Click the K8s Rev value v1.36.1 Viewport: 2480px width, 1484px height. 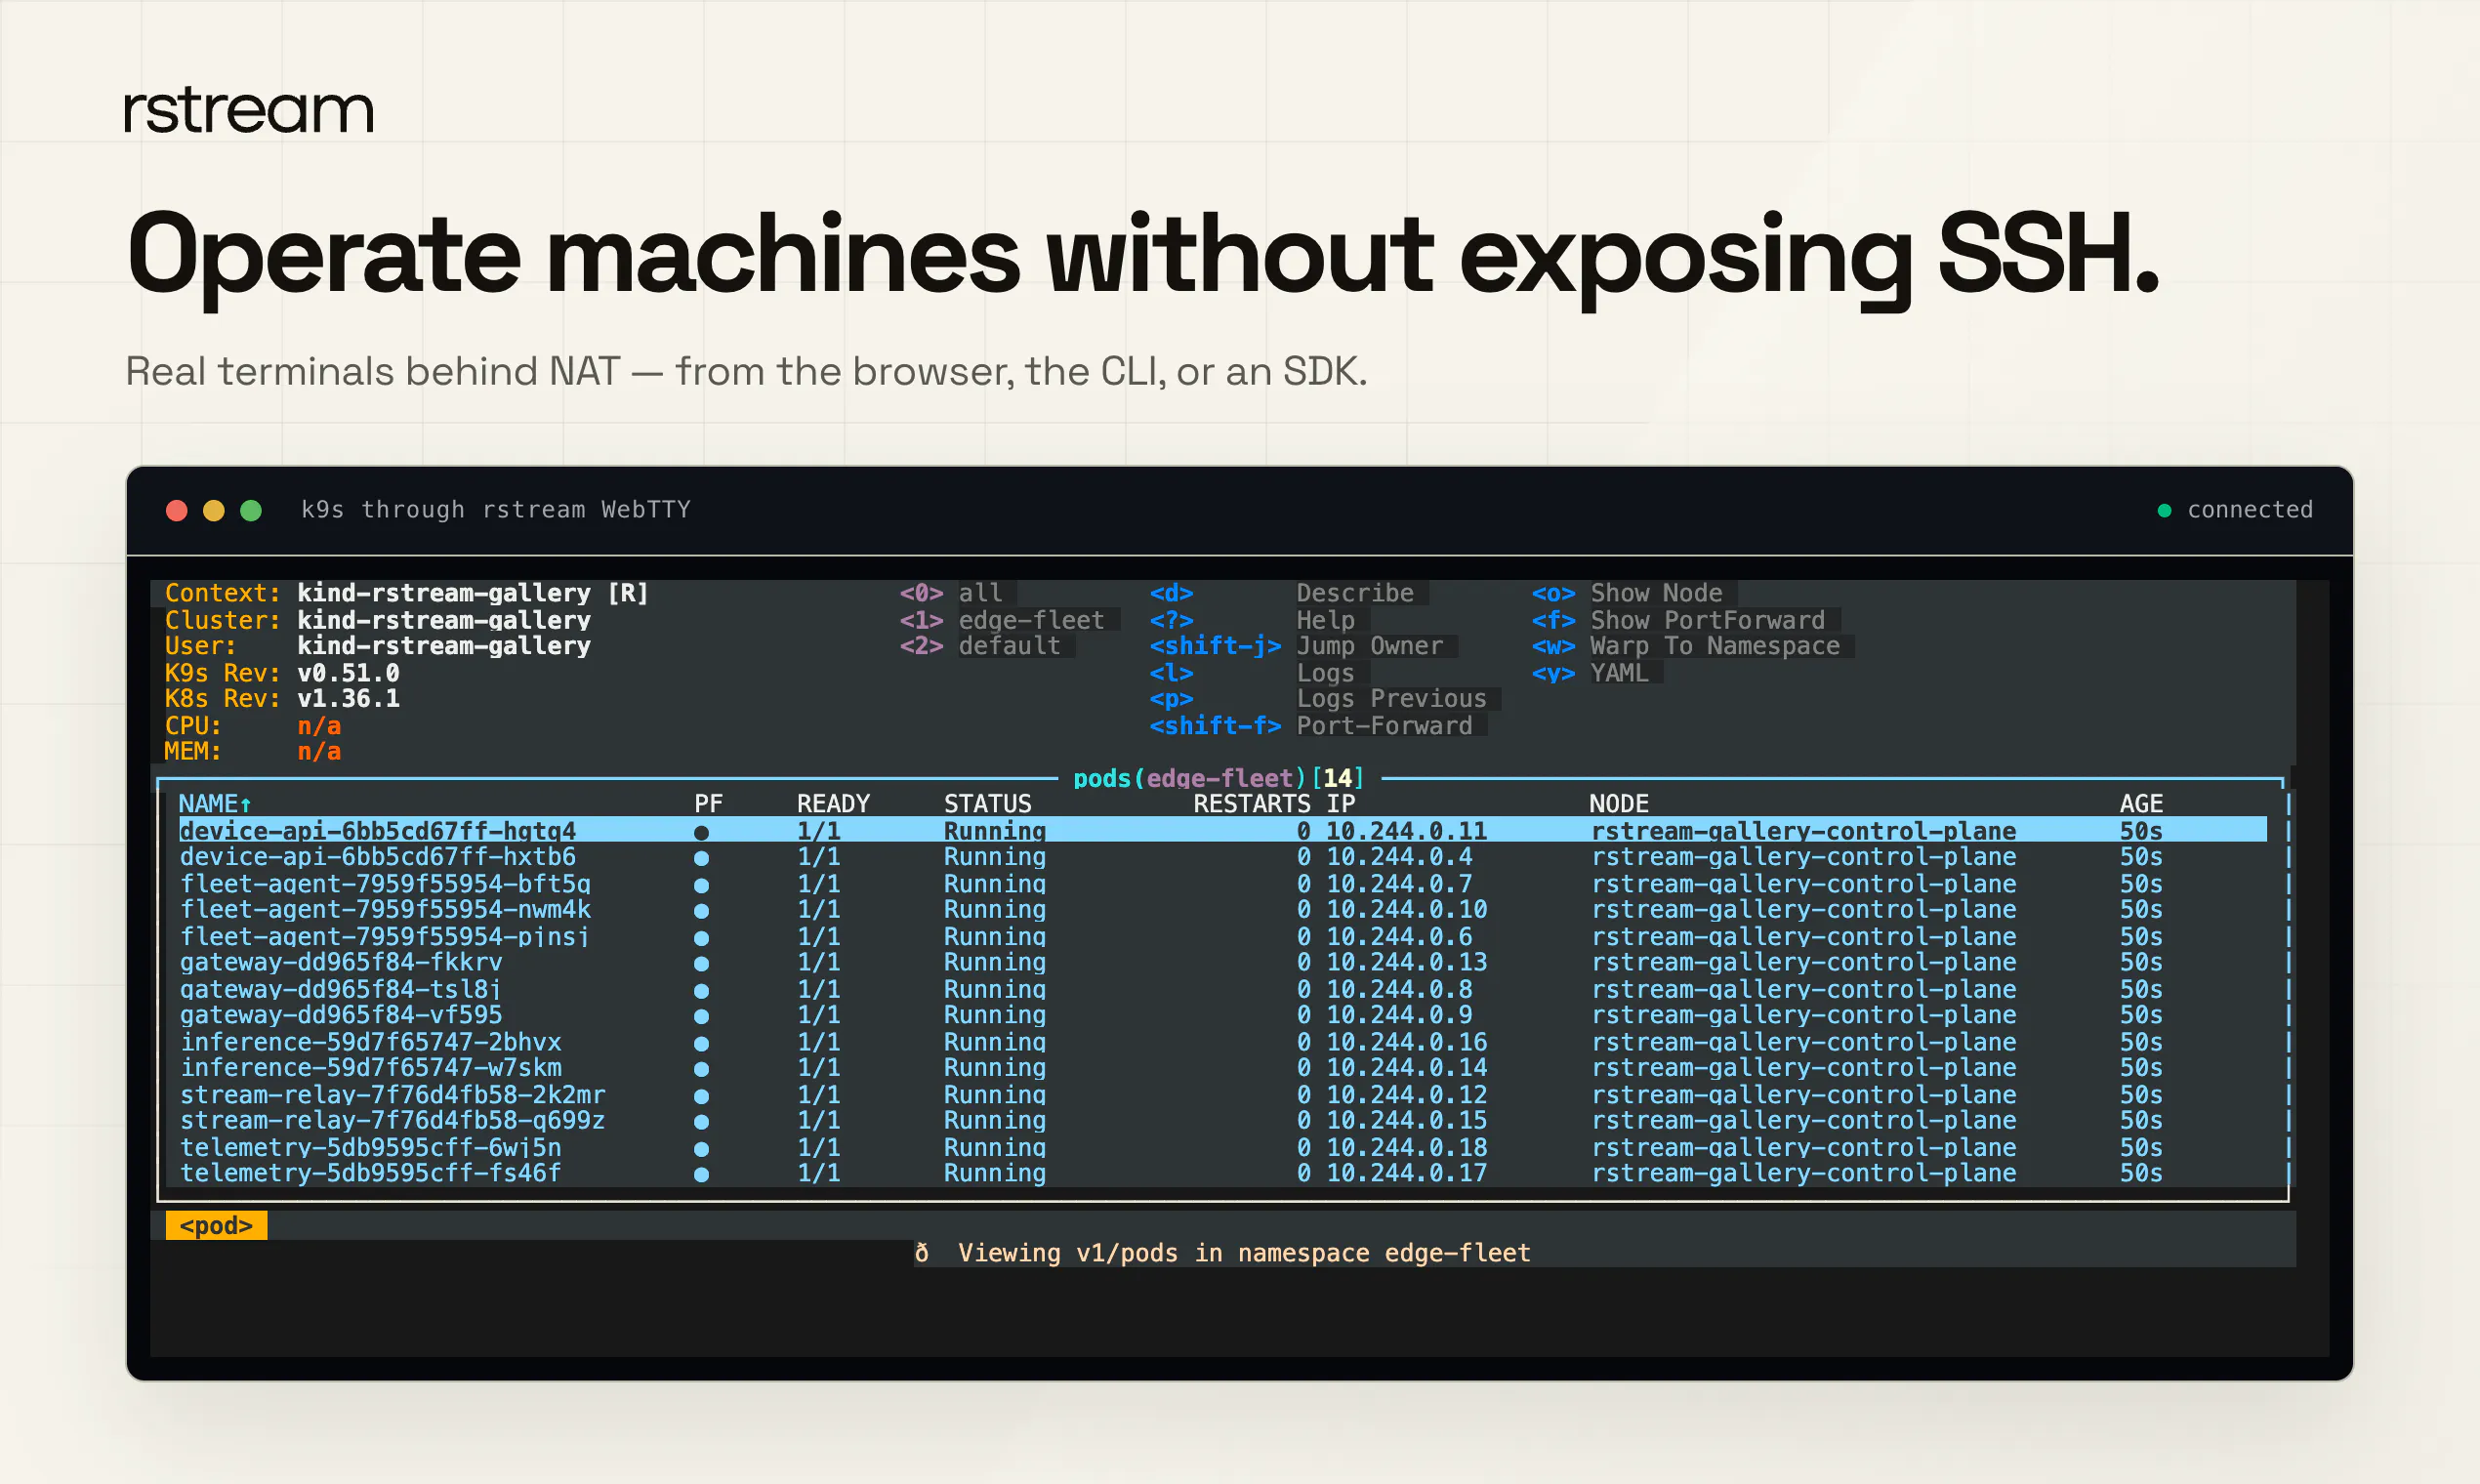point(348,698)
